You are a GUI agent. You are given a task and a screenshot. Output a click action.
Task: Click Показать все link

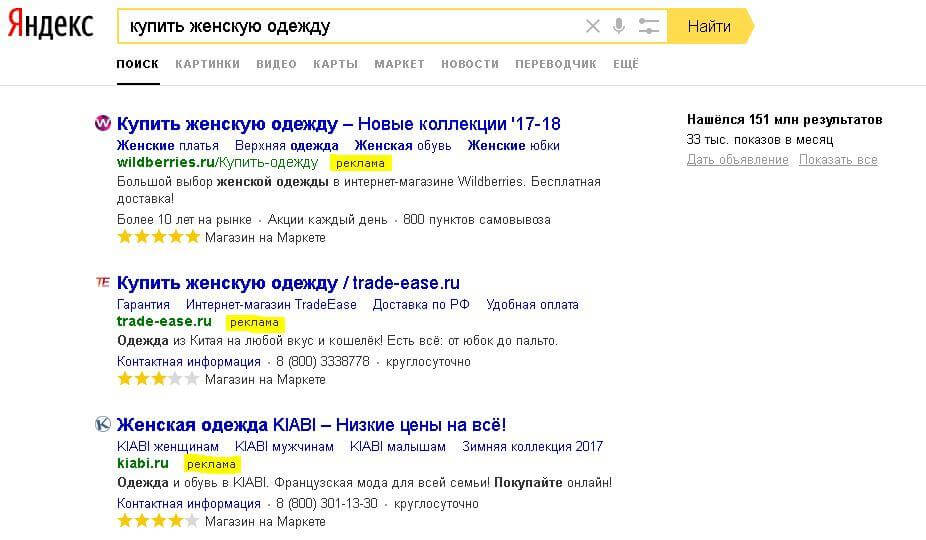click(x=838, y=160)
